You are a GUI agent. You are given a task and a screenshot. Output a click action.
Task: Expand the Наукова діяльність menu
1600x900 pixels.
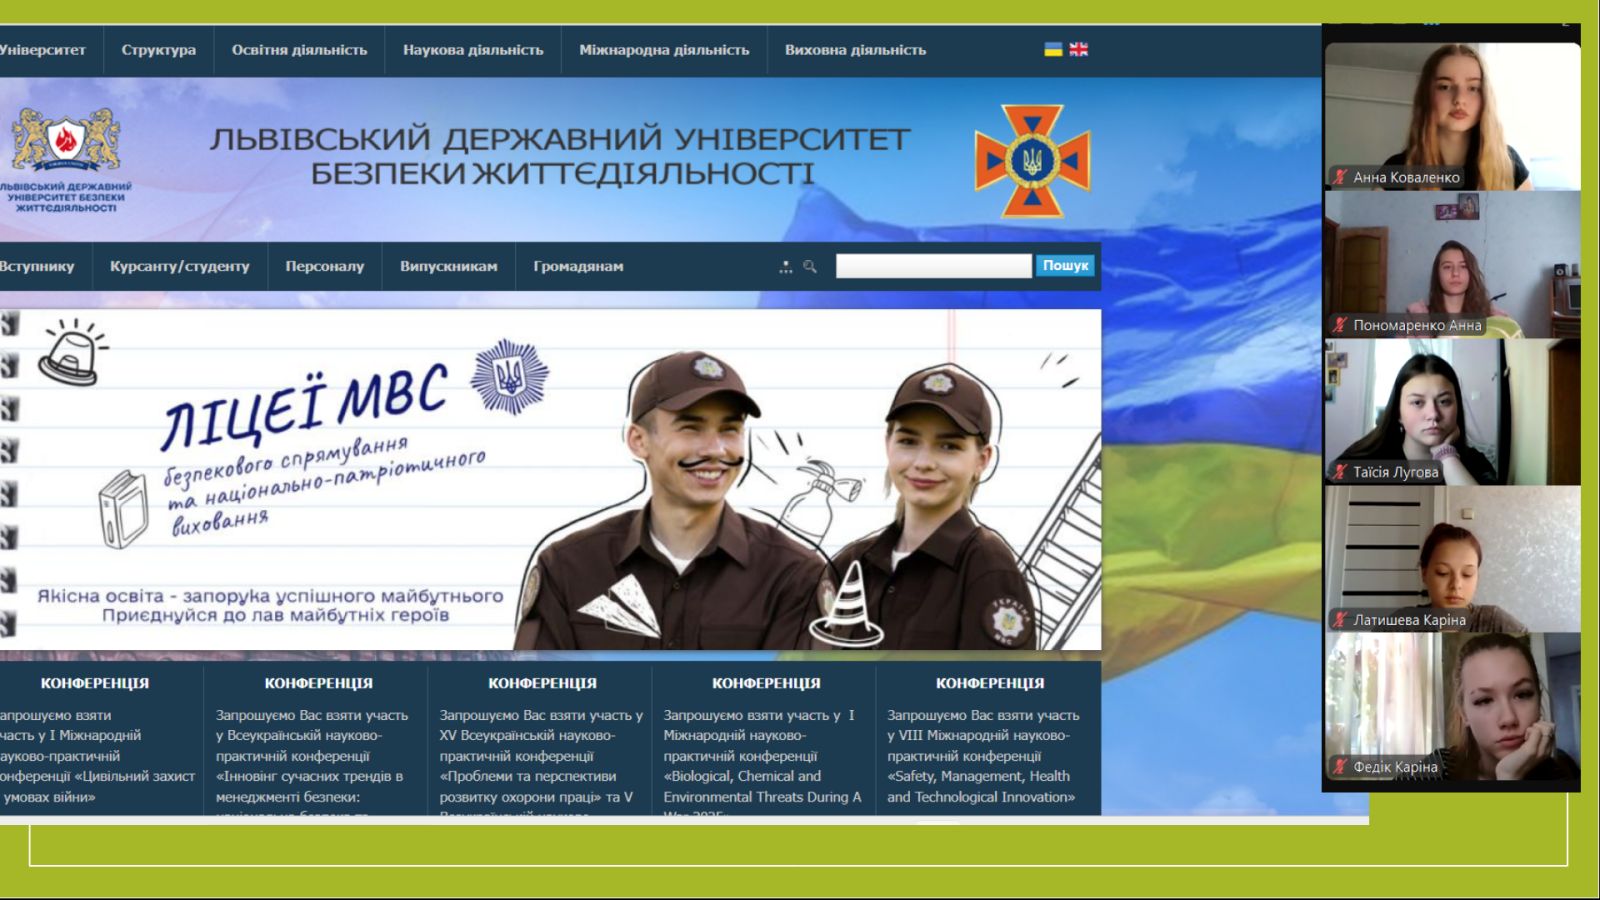[x=473, y=50]
